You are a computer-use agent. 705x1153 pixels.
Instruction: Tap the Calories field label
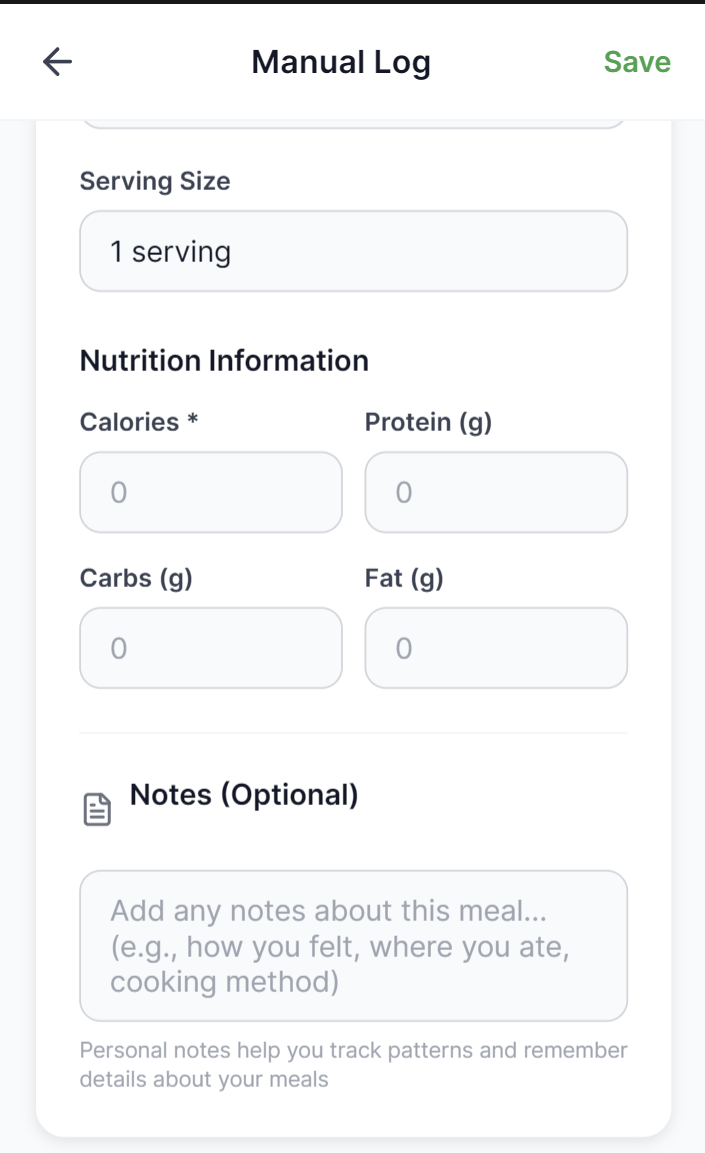(139, 422)
